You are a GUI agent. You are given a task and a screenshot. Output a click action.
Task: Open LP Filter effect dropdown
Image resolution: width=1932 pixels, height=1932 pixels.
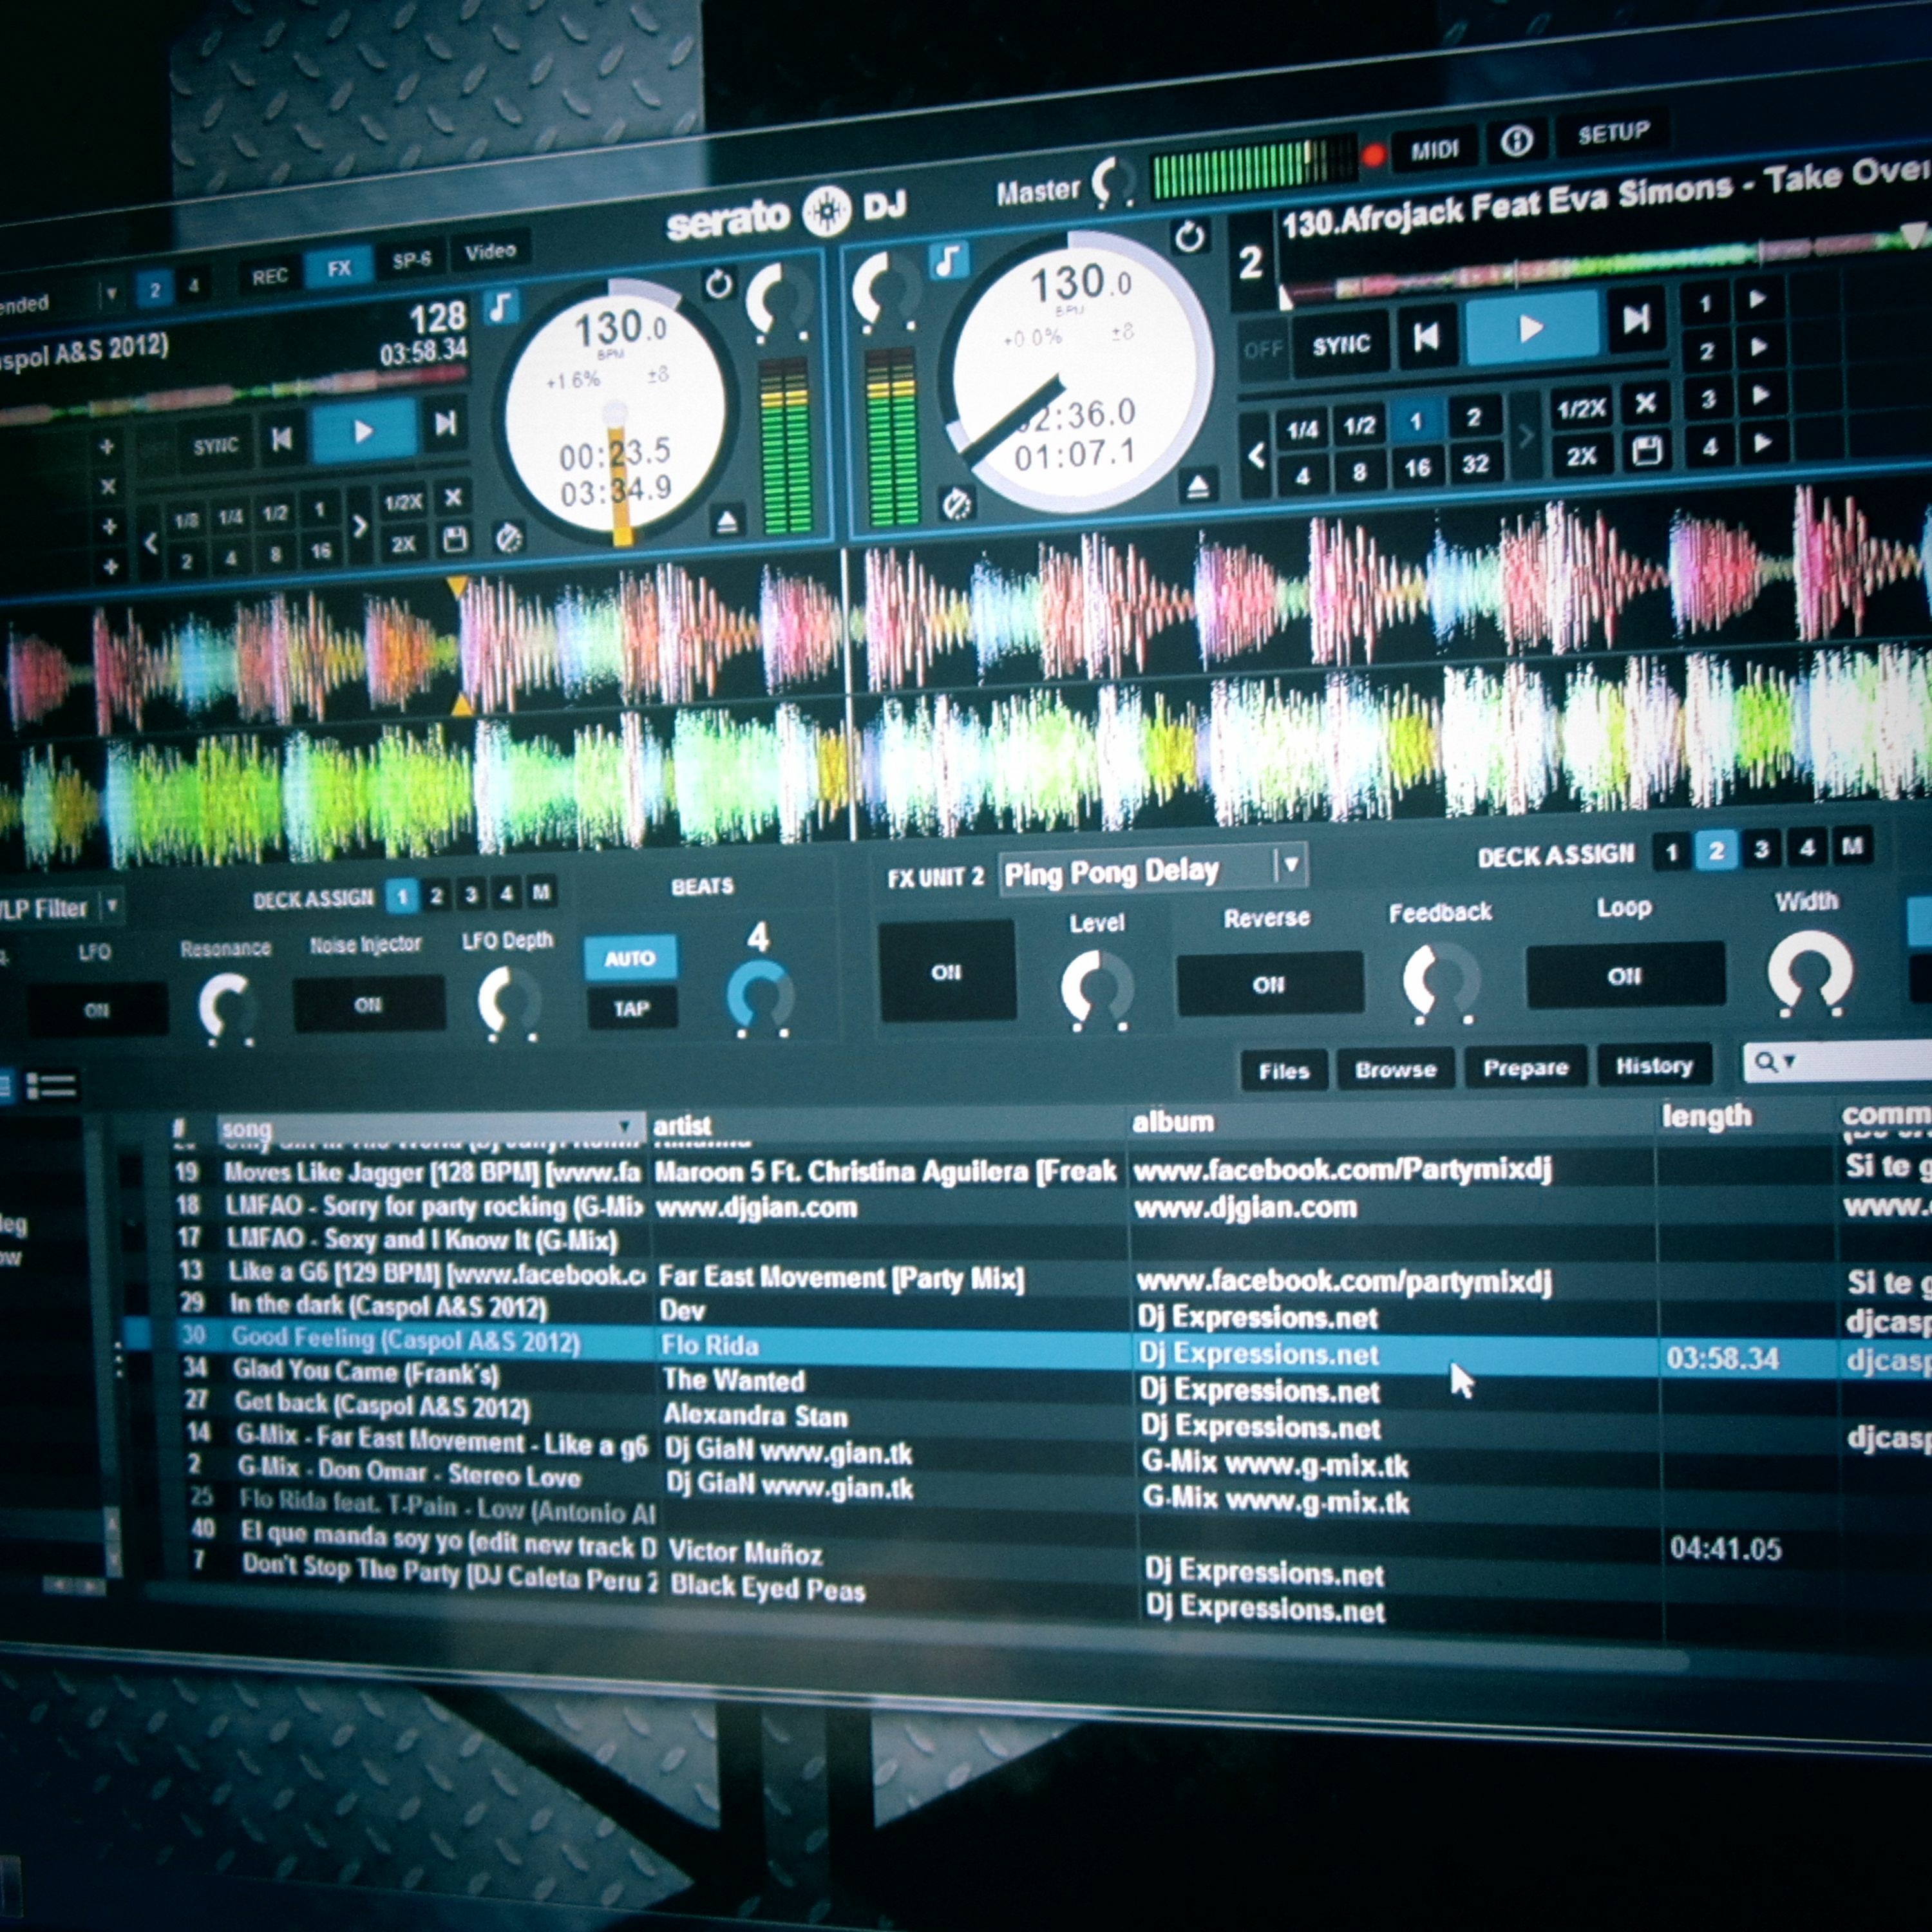click(113, 906)
